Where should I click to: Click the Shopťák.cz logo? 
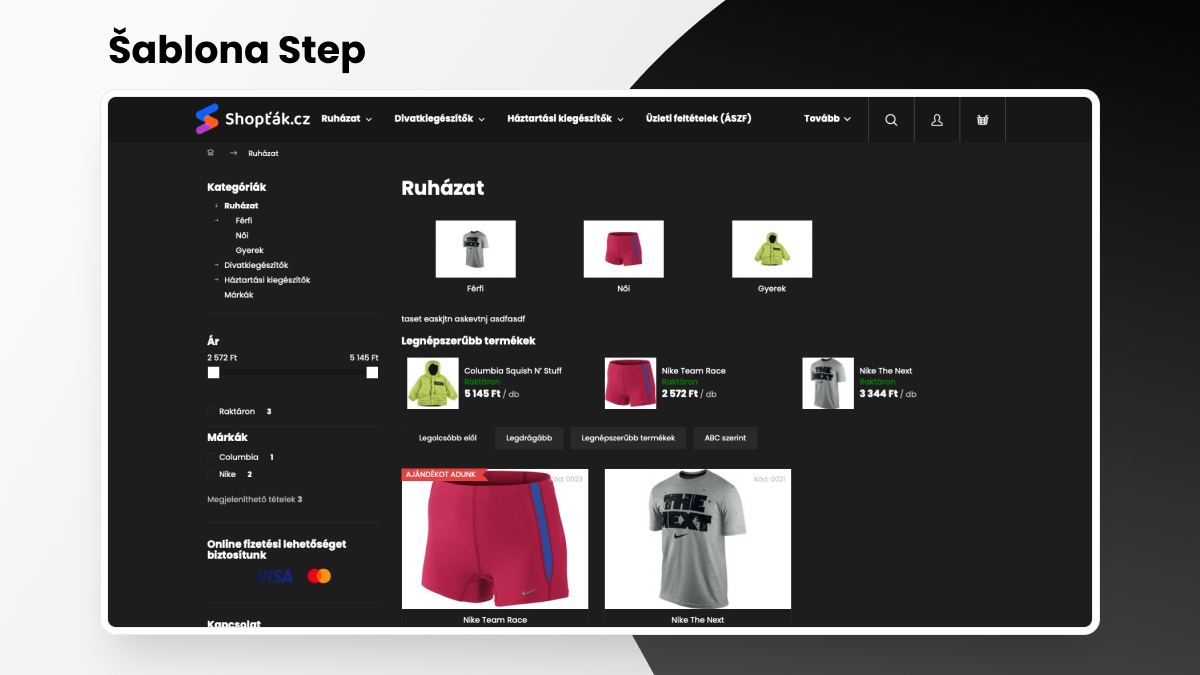coord(252,119)
